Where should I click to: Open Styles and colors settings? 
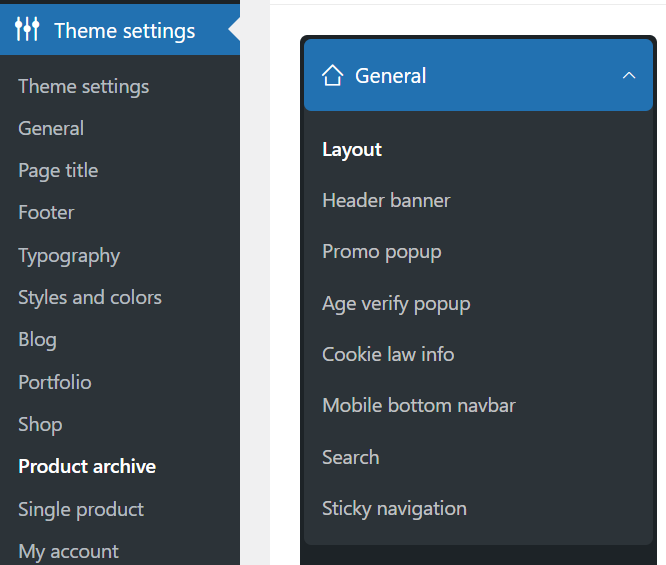tap(90, 297)
